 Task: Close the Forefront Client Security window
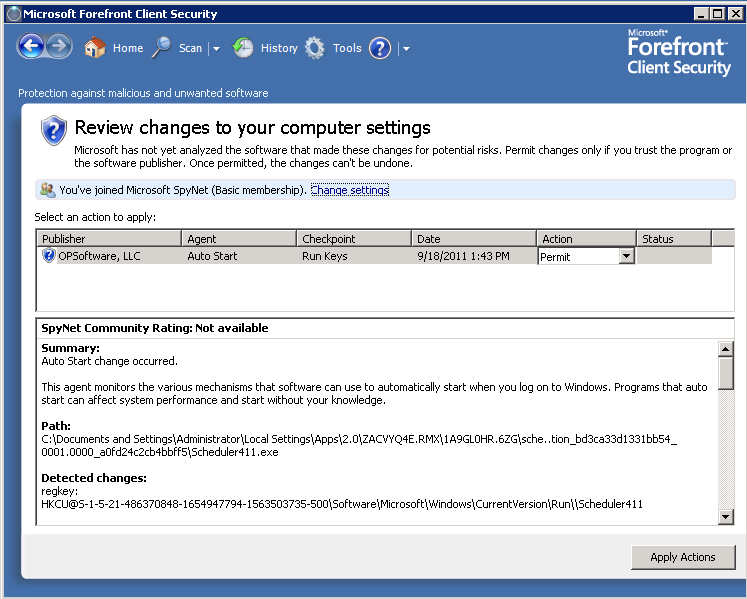point(735,14)
